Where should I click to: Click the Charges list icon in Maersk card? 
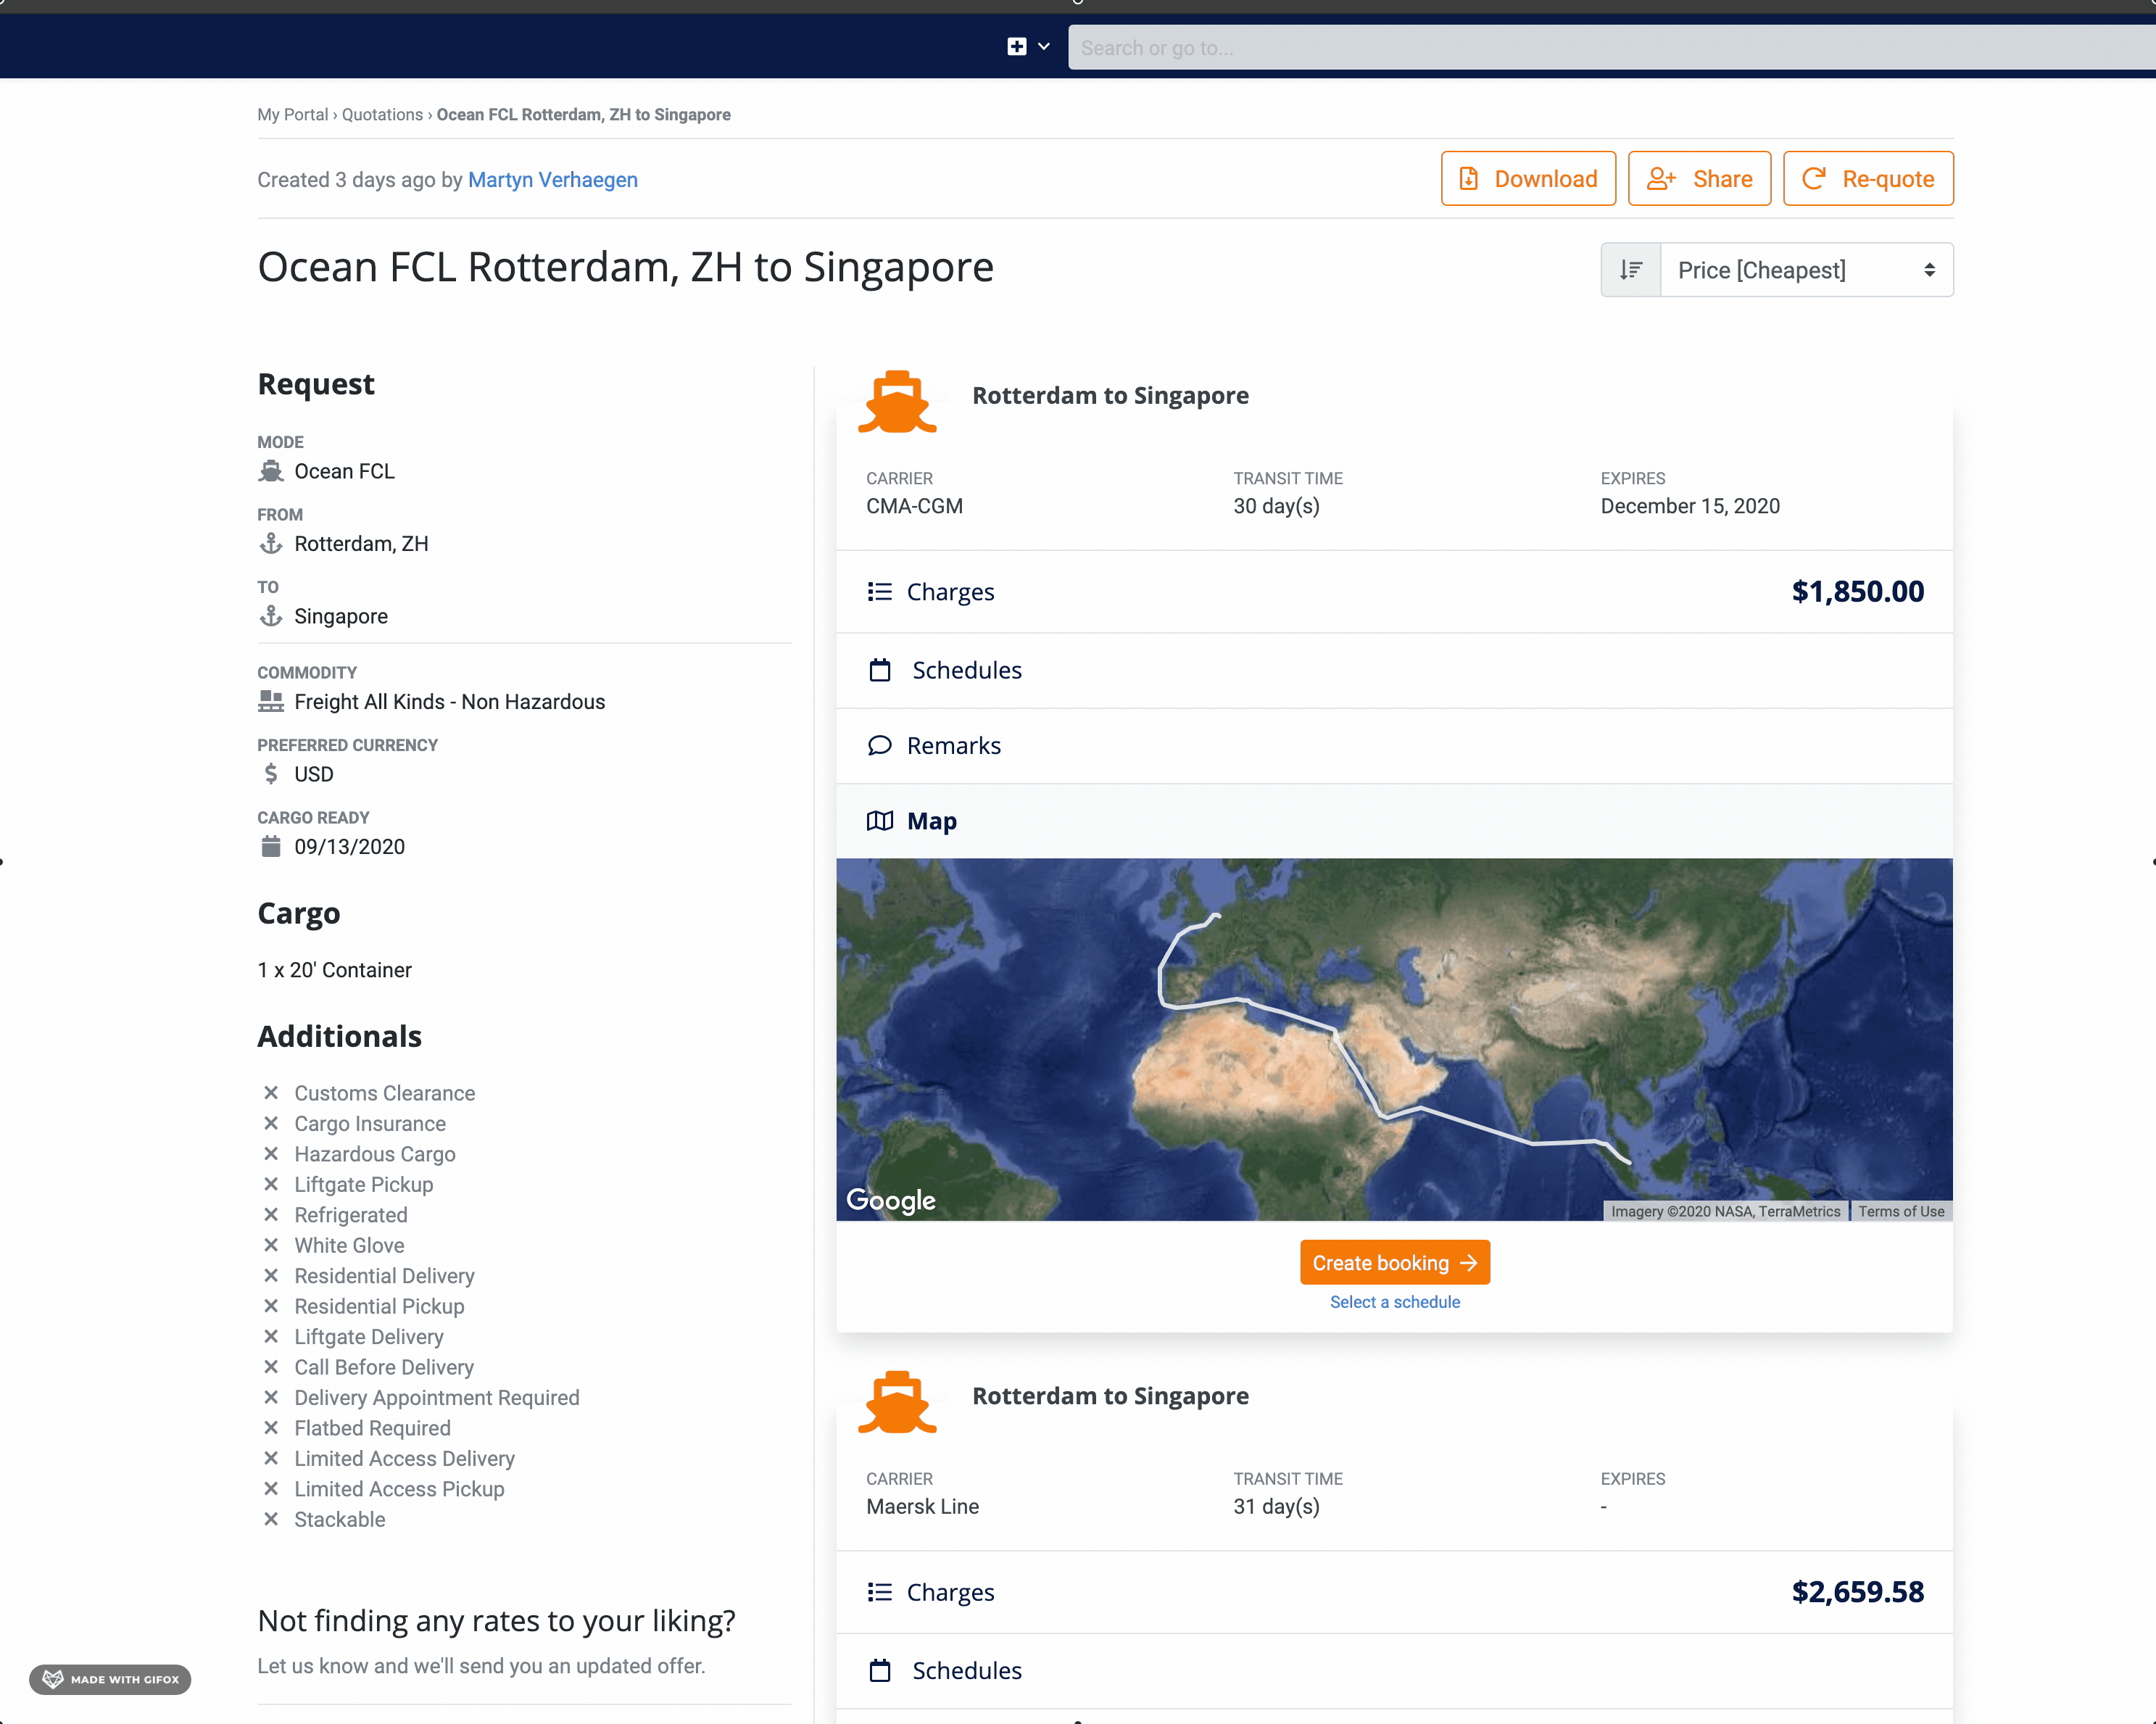coord(879,1592)
